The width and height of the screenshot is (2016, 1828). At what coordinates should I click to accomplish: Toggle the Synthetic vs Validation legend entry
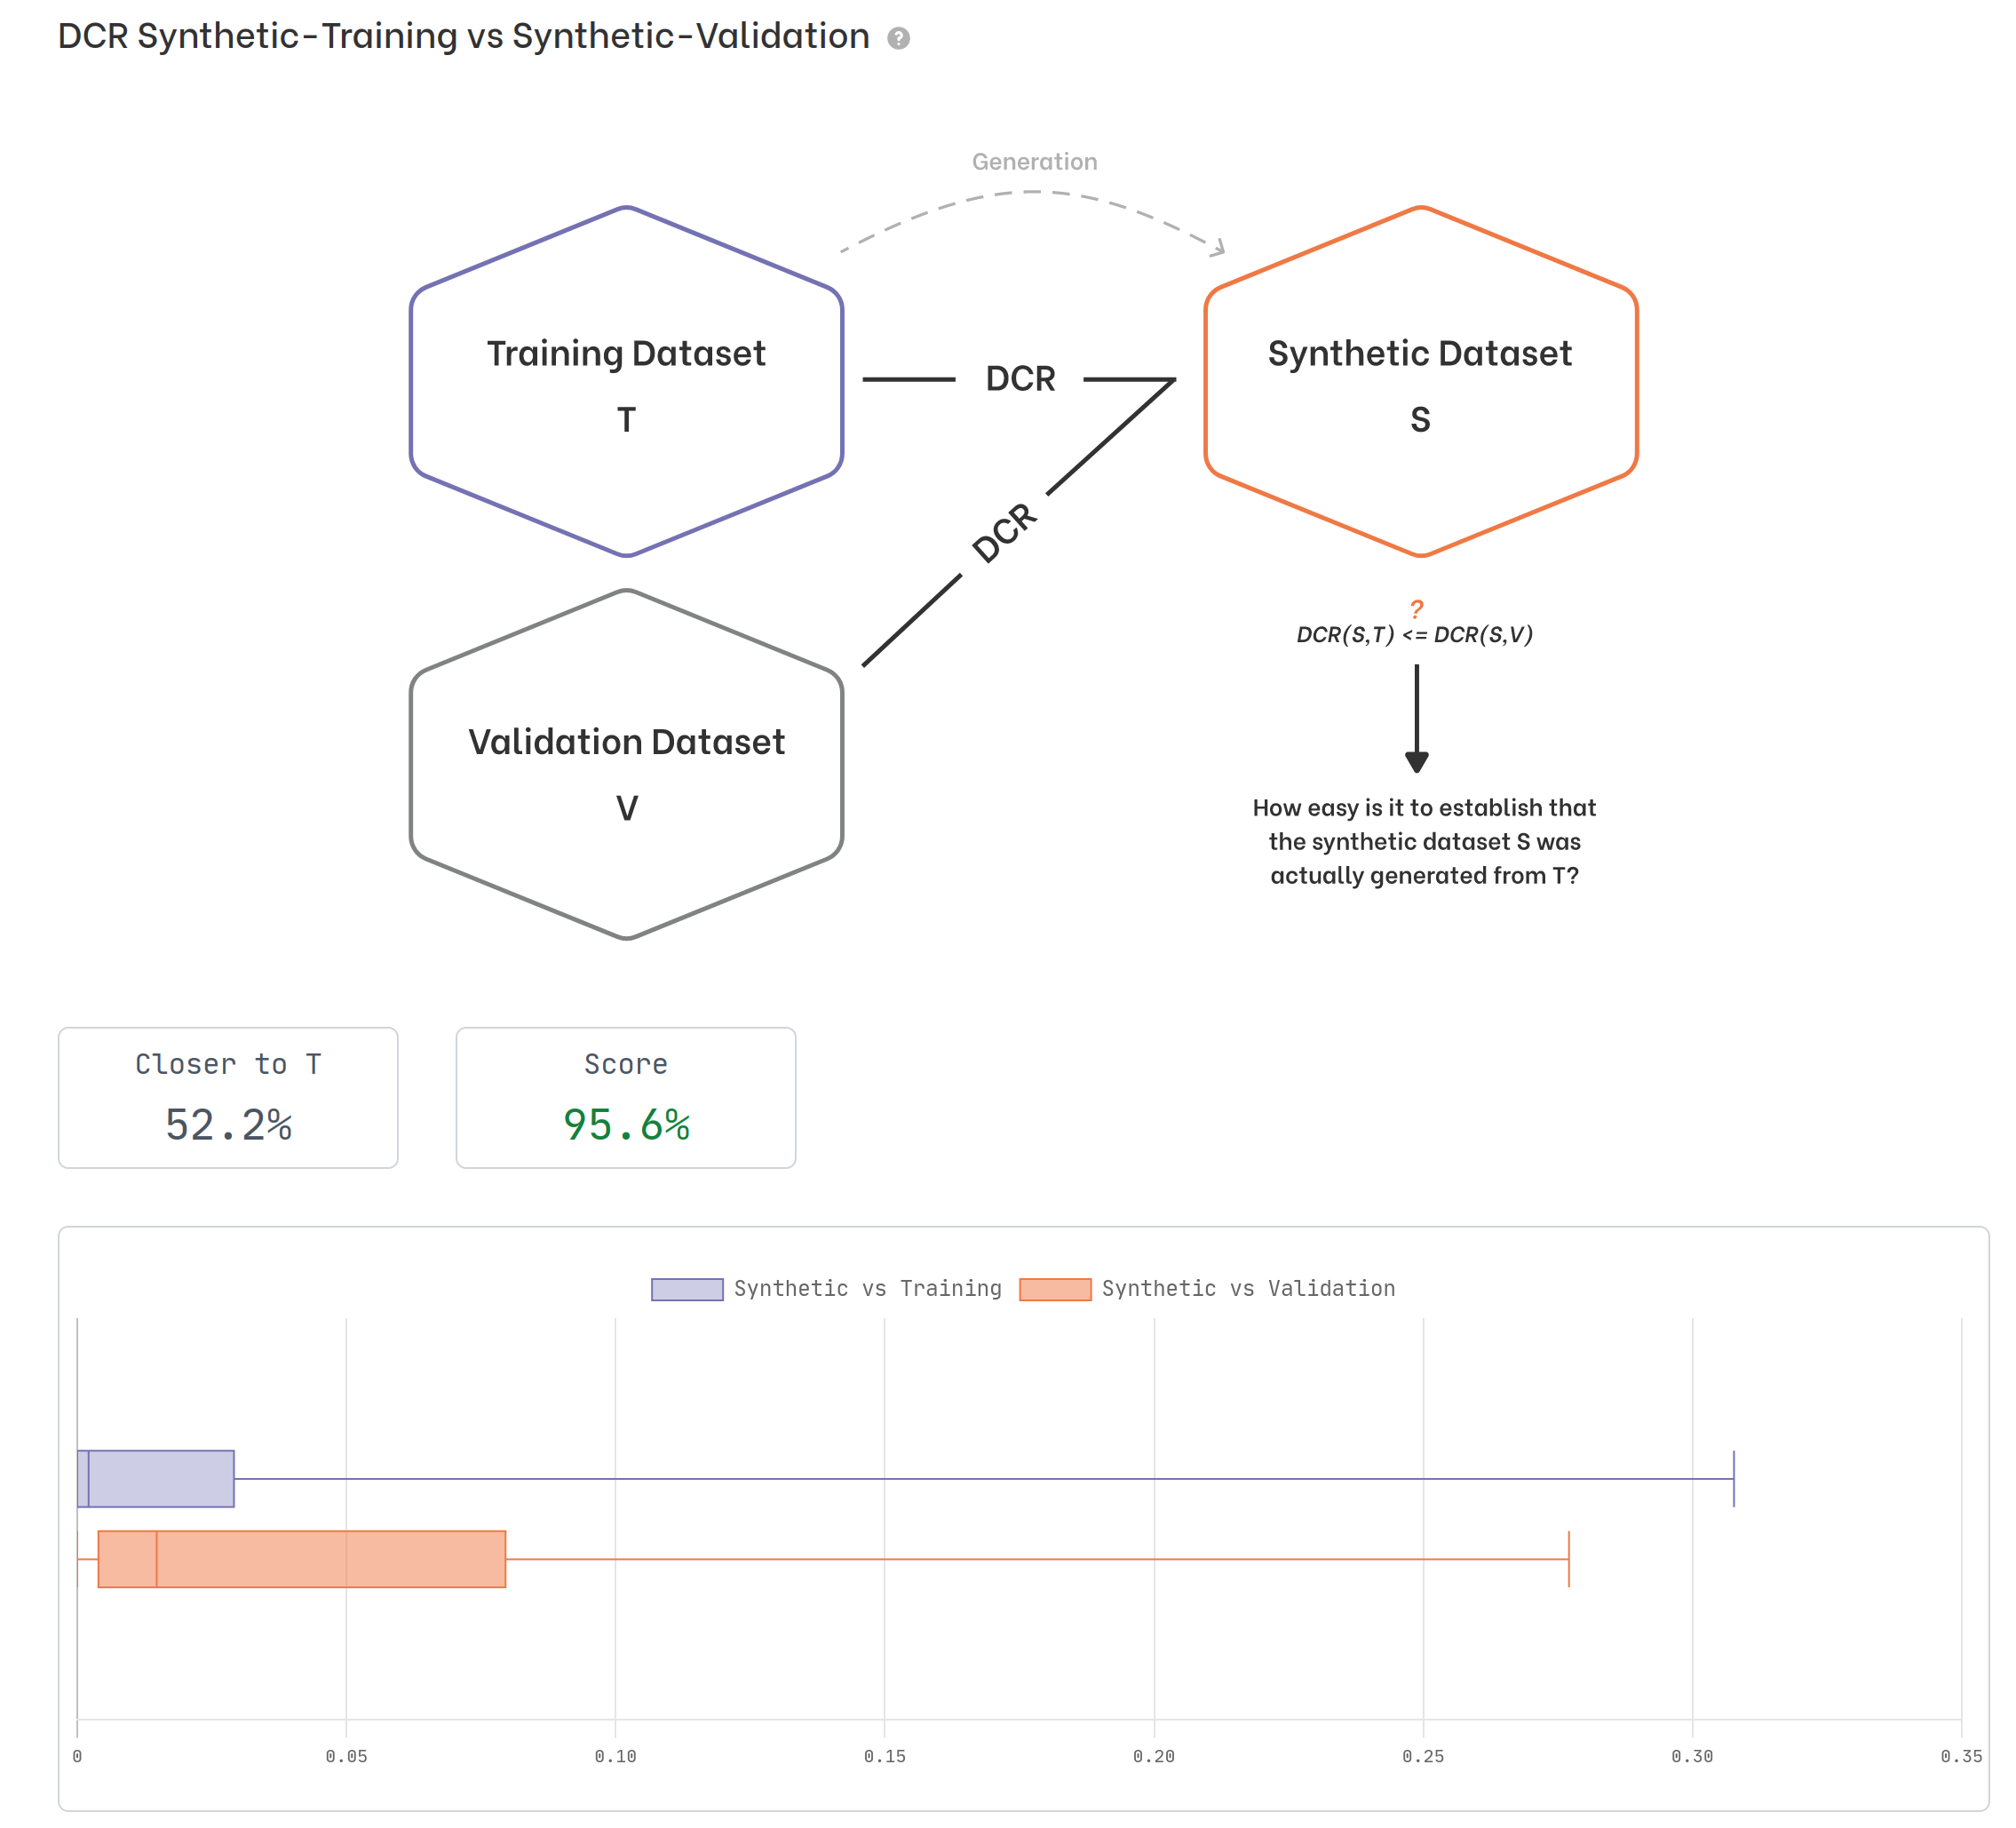[1247, 1288]
